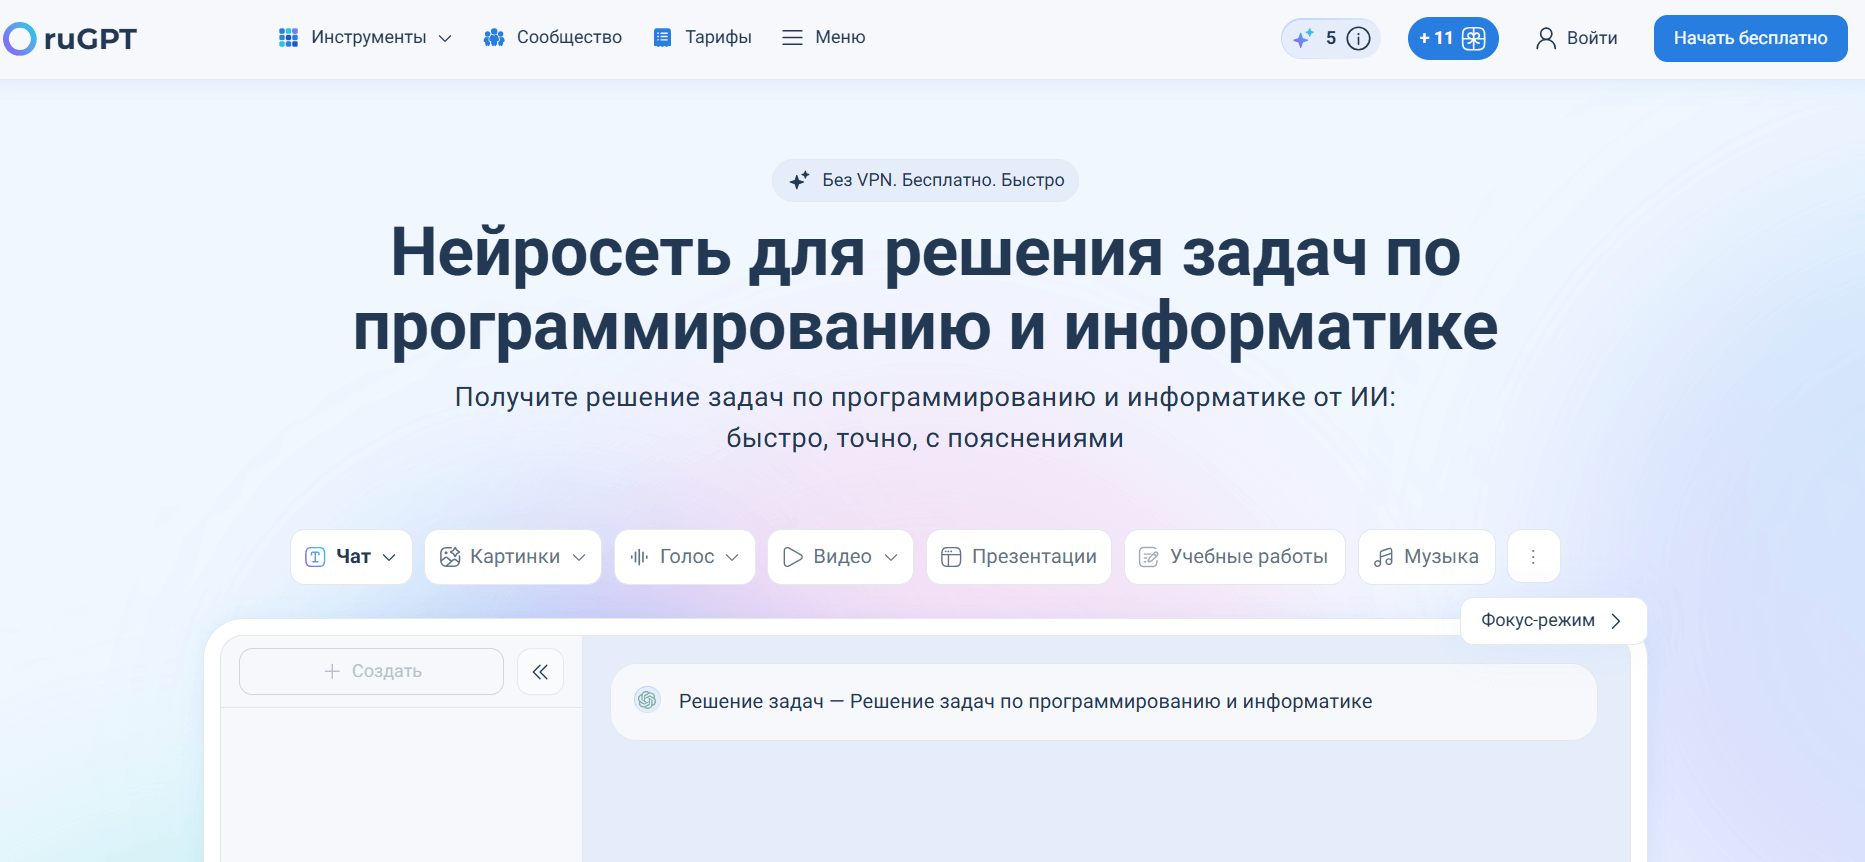Viewport: 1865px width, 862px height.
Task: Click the +11 bonus gift badge
Action: 1452,39
